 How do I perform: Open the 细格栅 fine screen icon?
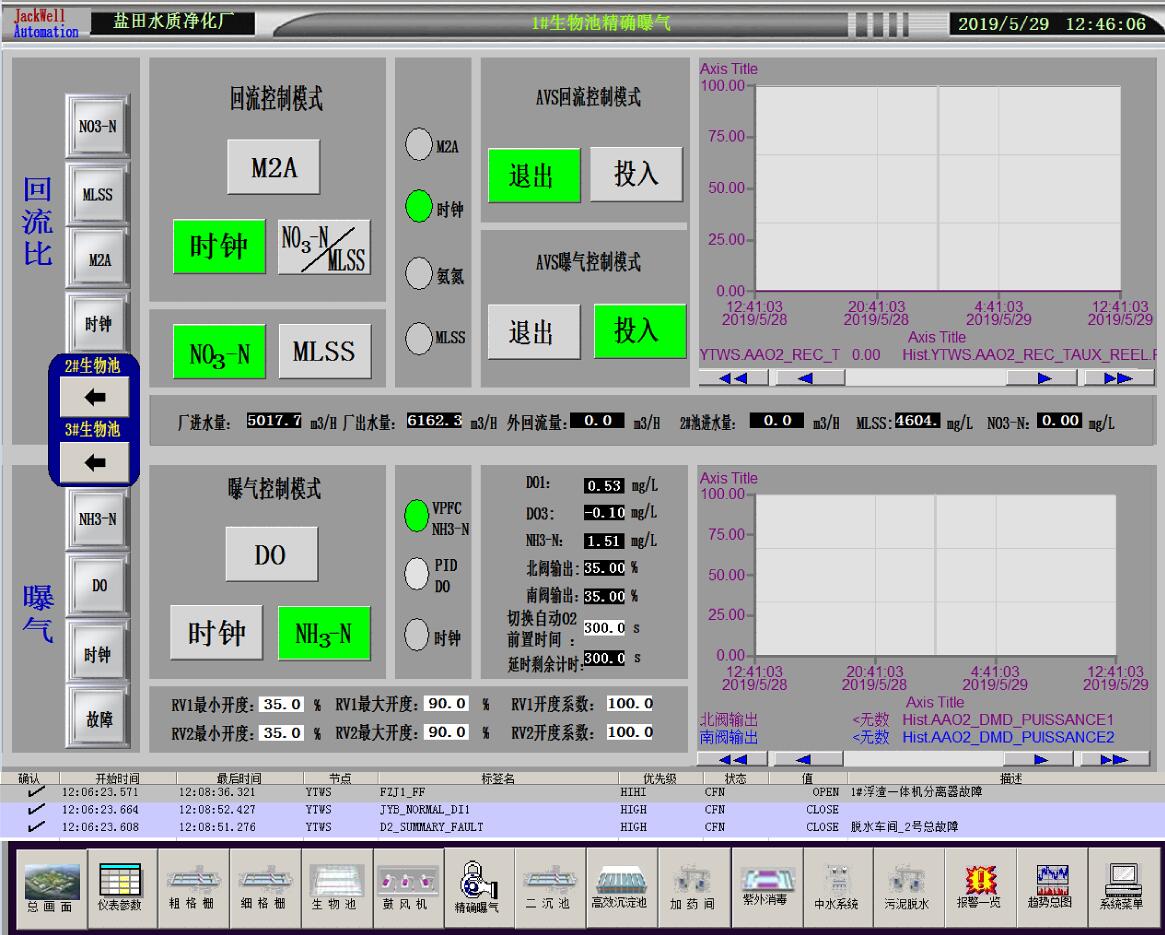[263, 889]
